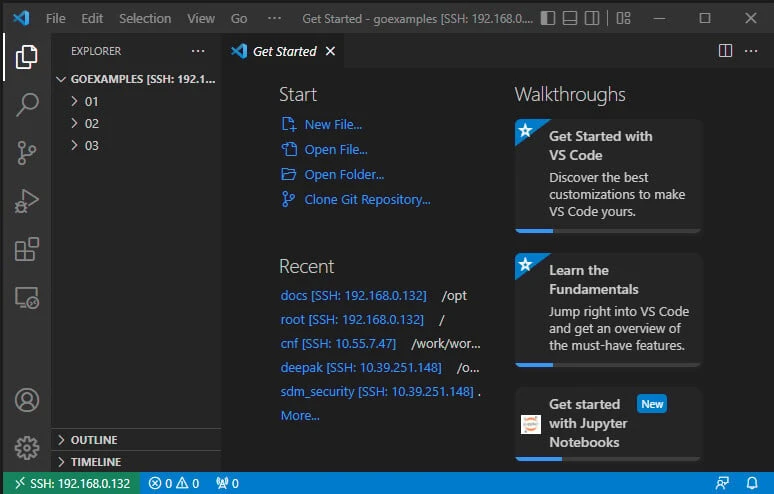
Task: Open the Remote Explorer view
Action: (x=27, y=297)
